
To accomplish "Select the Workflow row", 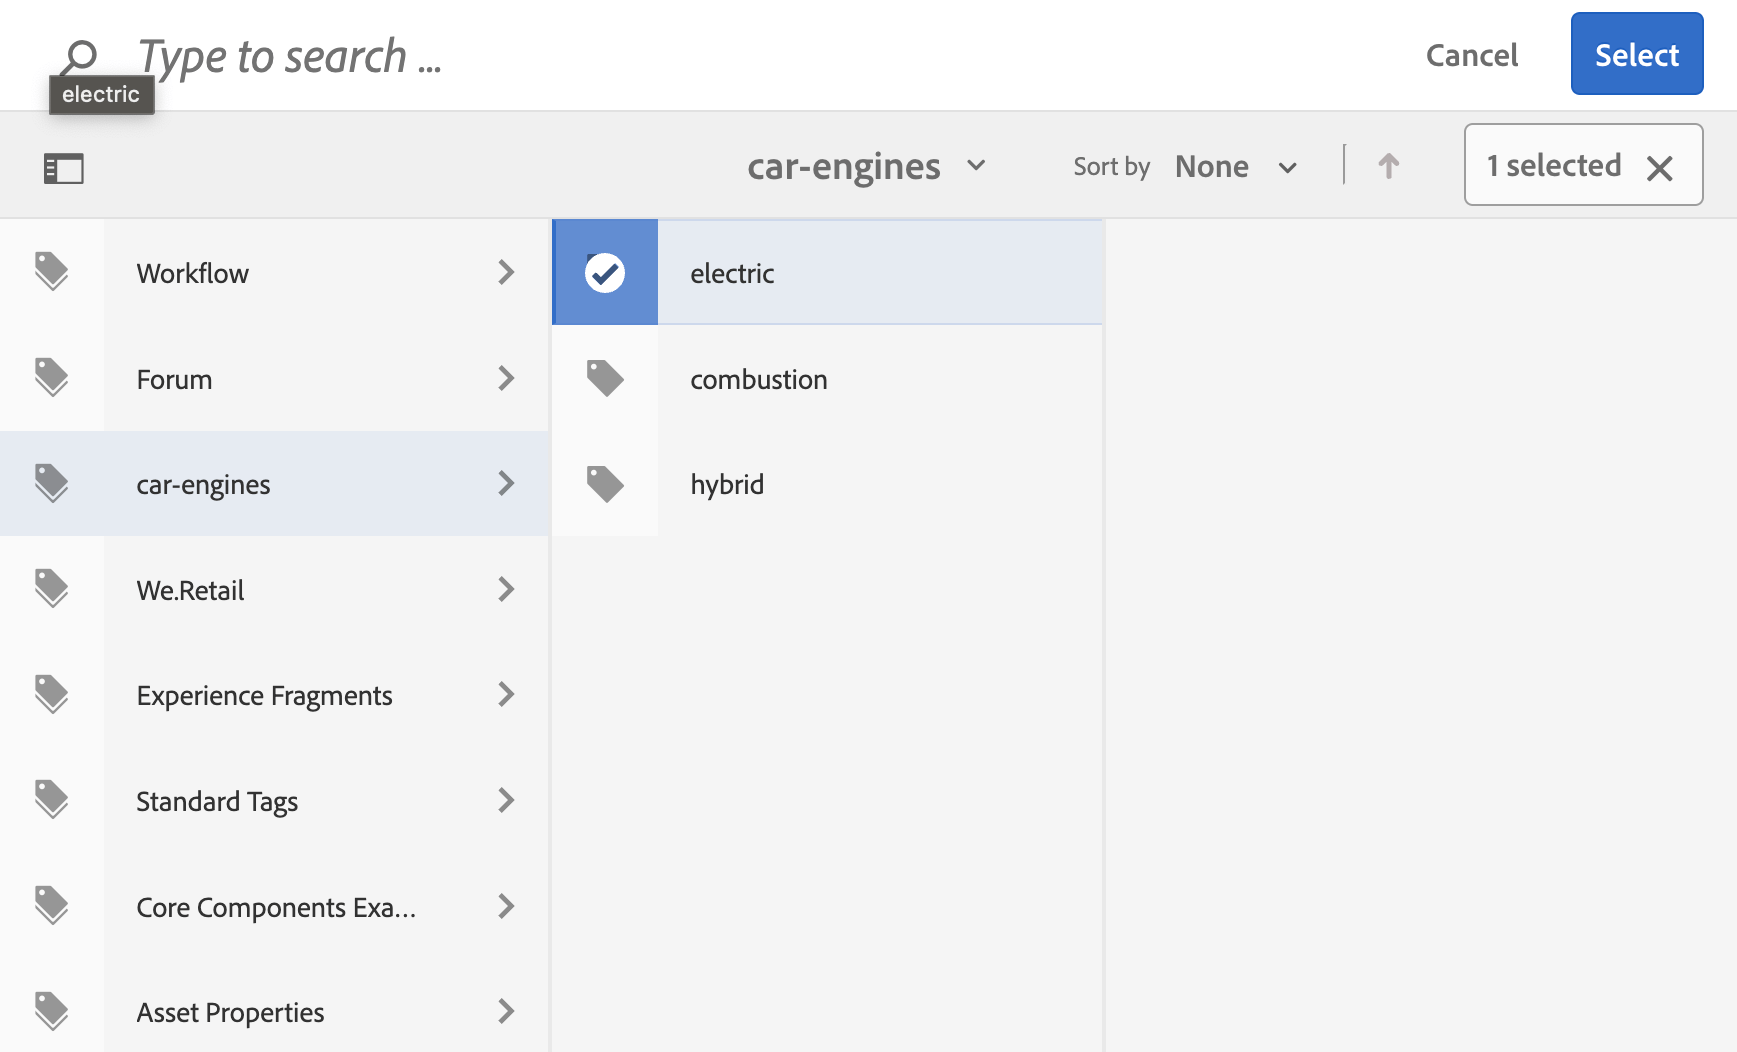I will coord(274,273).
